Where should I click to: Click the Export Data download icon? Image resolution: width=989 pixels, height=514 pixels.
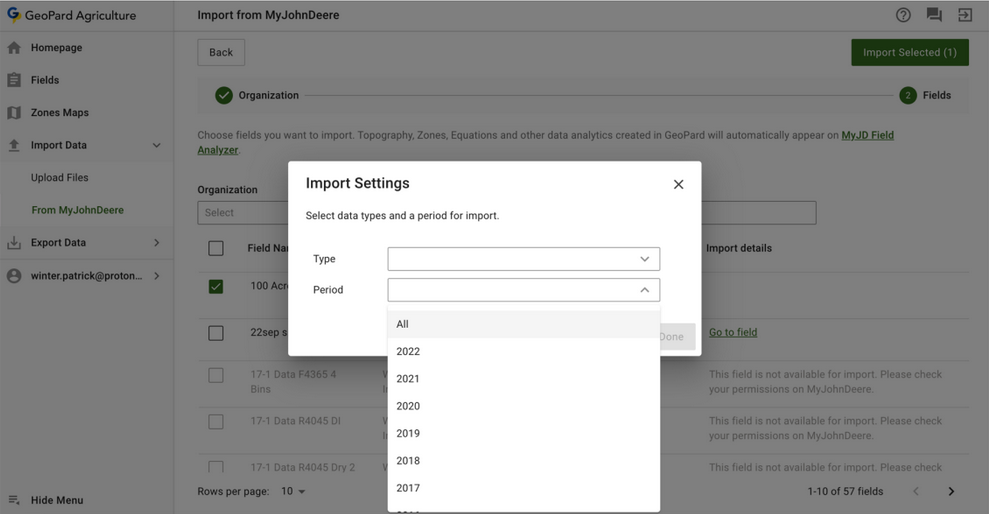click(x=14, y=243)
